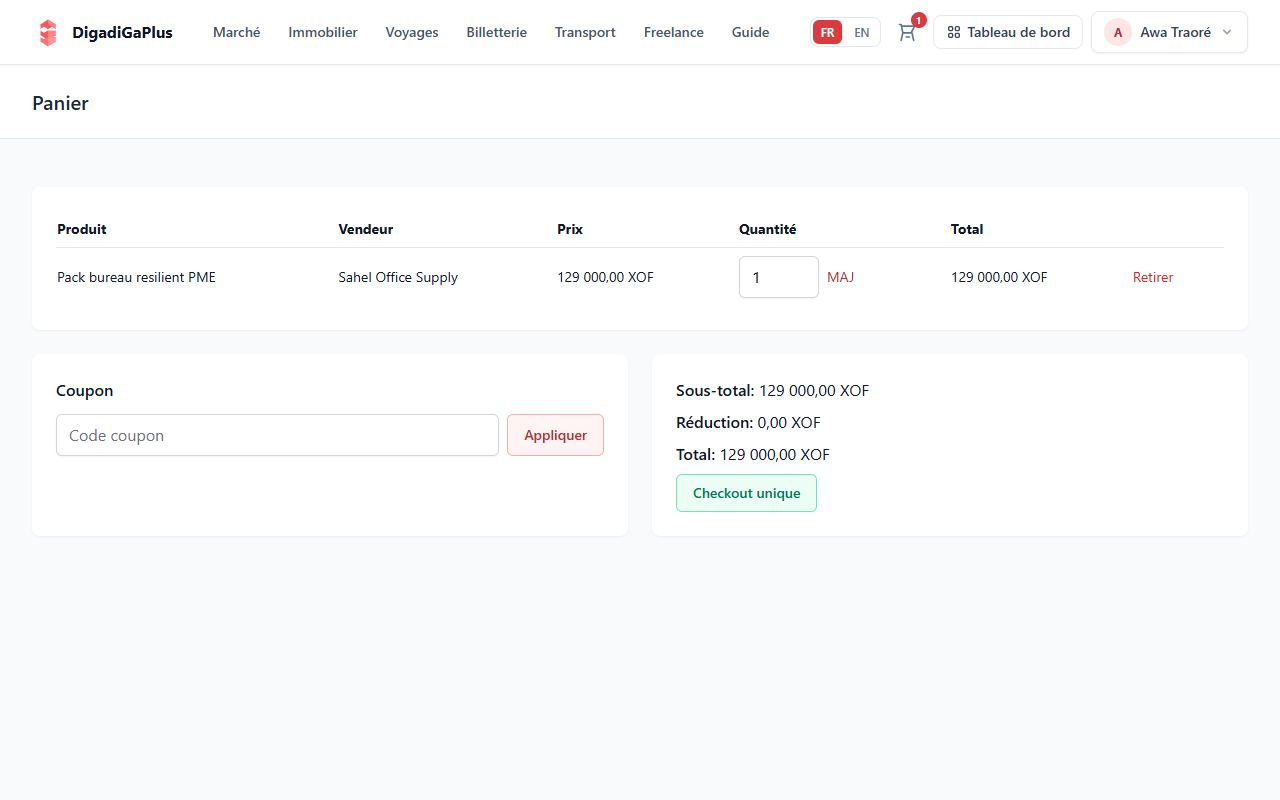Click Retirer to remove the product

point(1153,277)
